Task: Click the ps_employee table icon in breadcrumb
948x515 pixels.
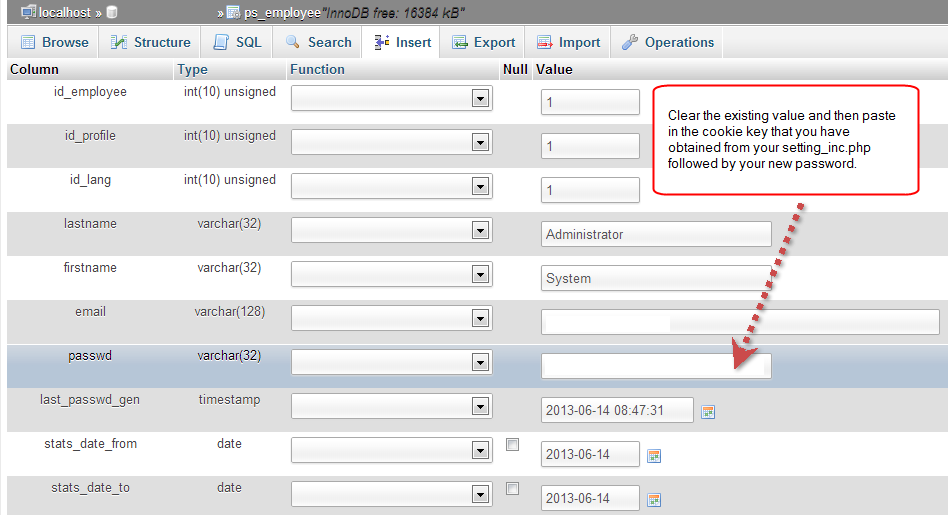Action: click(x=233, y=12)
